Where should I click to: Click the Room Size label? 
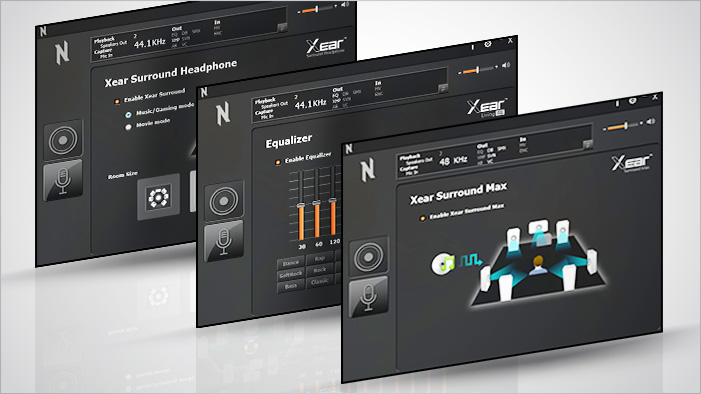(x=122, y=174)
